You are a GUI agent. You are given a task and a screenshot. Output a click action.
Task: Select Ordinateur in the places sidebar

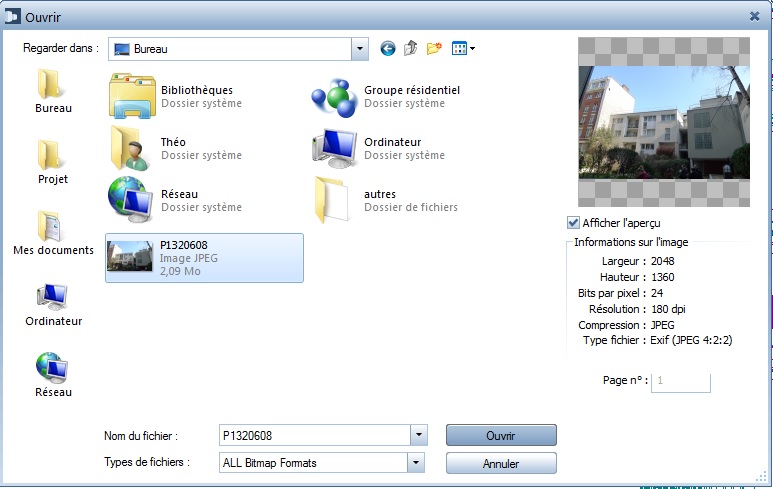[53, 305]
